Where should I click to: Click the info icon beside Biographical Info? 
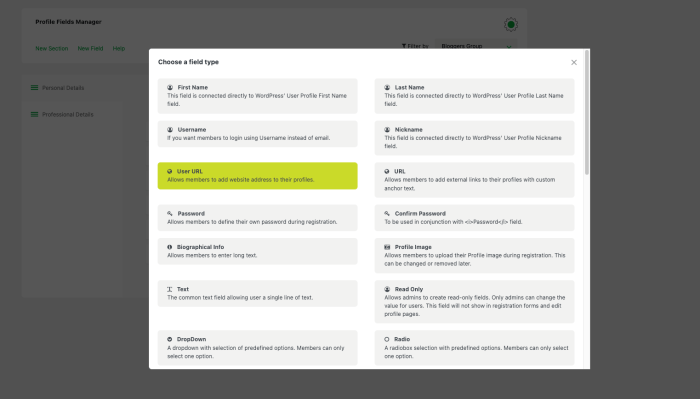[x=170, y=247]
